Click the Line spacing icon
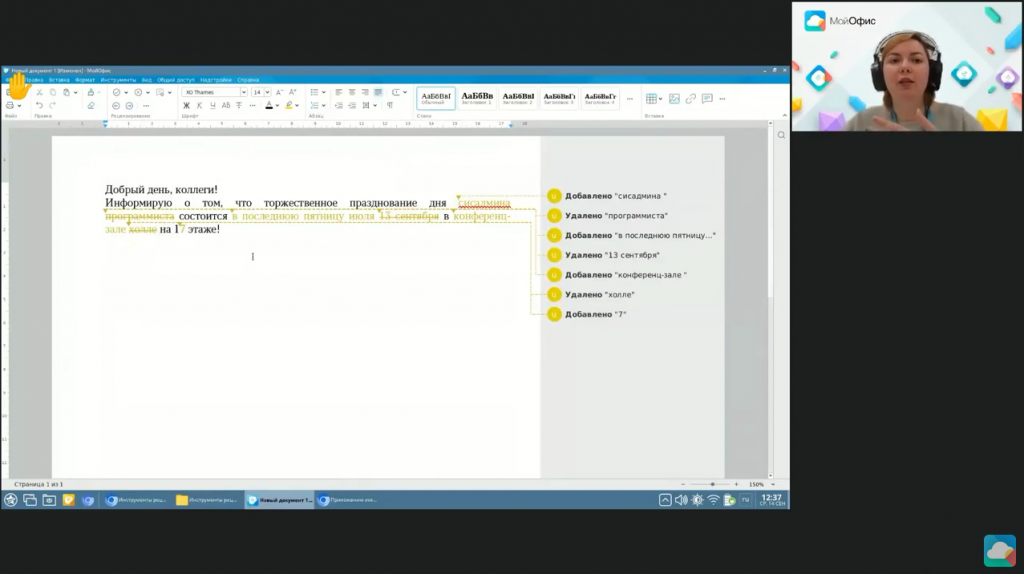This screenshot has width=1024, height=574. coord(366,105)
